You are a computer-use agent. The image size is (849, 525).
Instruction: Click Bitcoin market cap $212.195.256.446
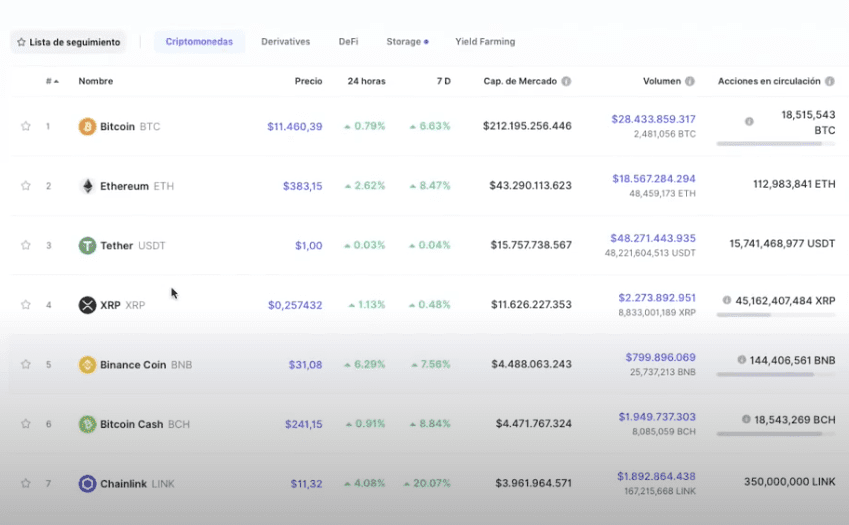tap(527, 126)
